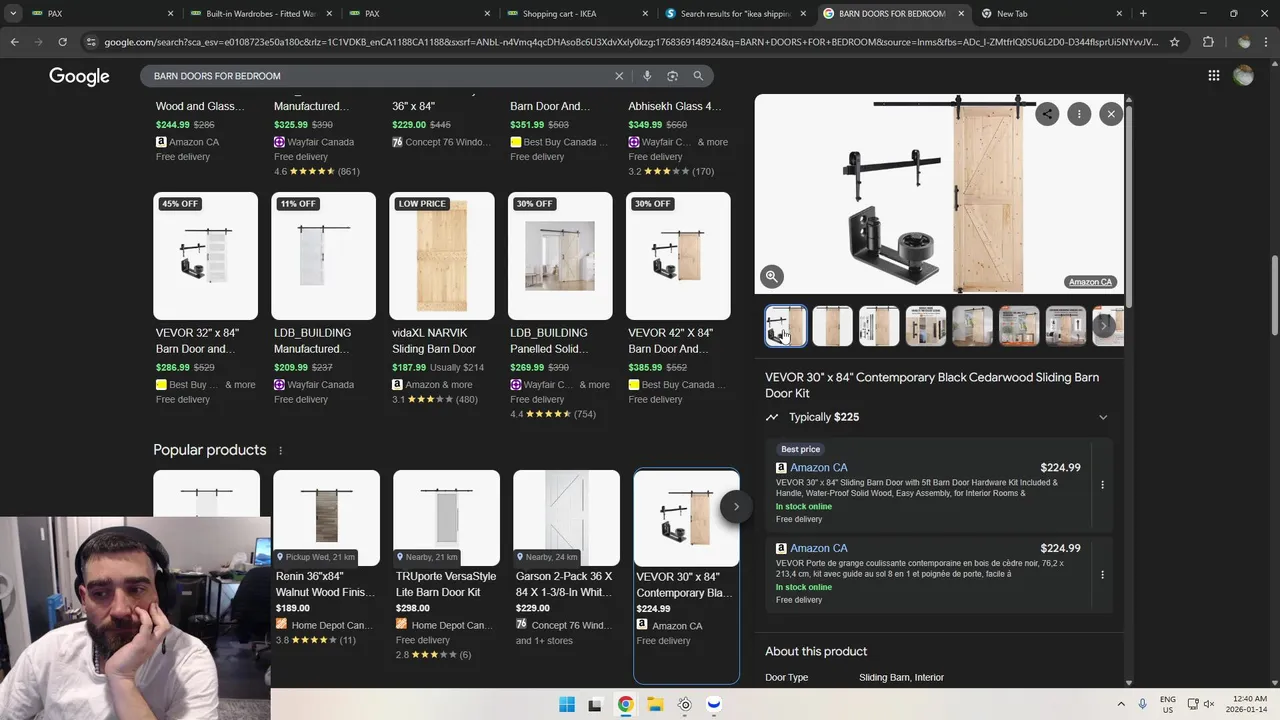Click the "About this product" heading
The height and width of the screenshot is (720, 1280).
[816, 652]
